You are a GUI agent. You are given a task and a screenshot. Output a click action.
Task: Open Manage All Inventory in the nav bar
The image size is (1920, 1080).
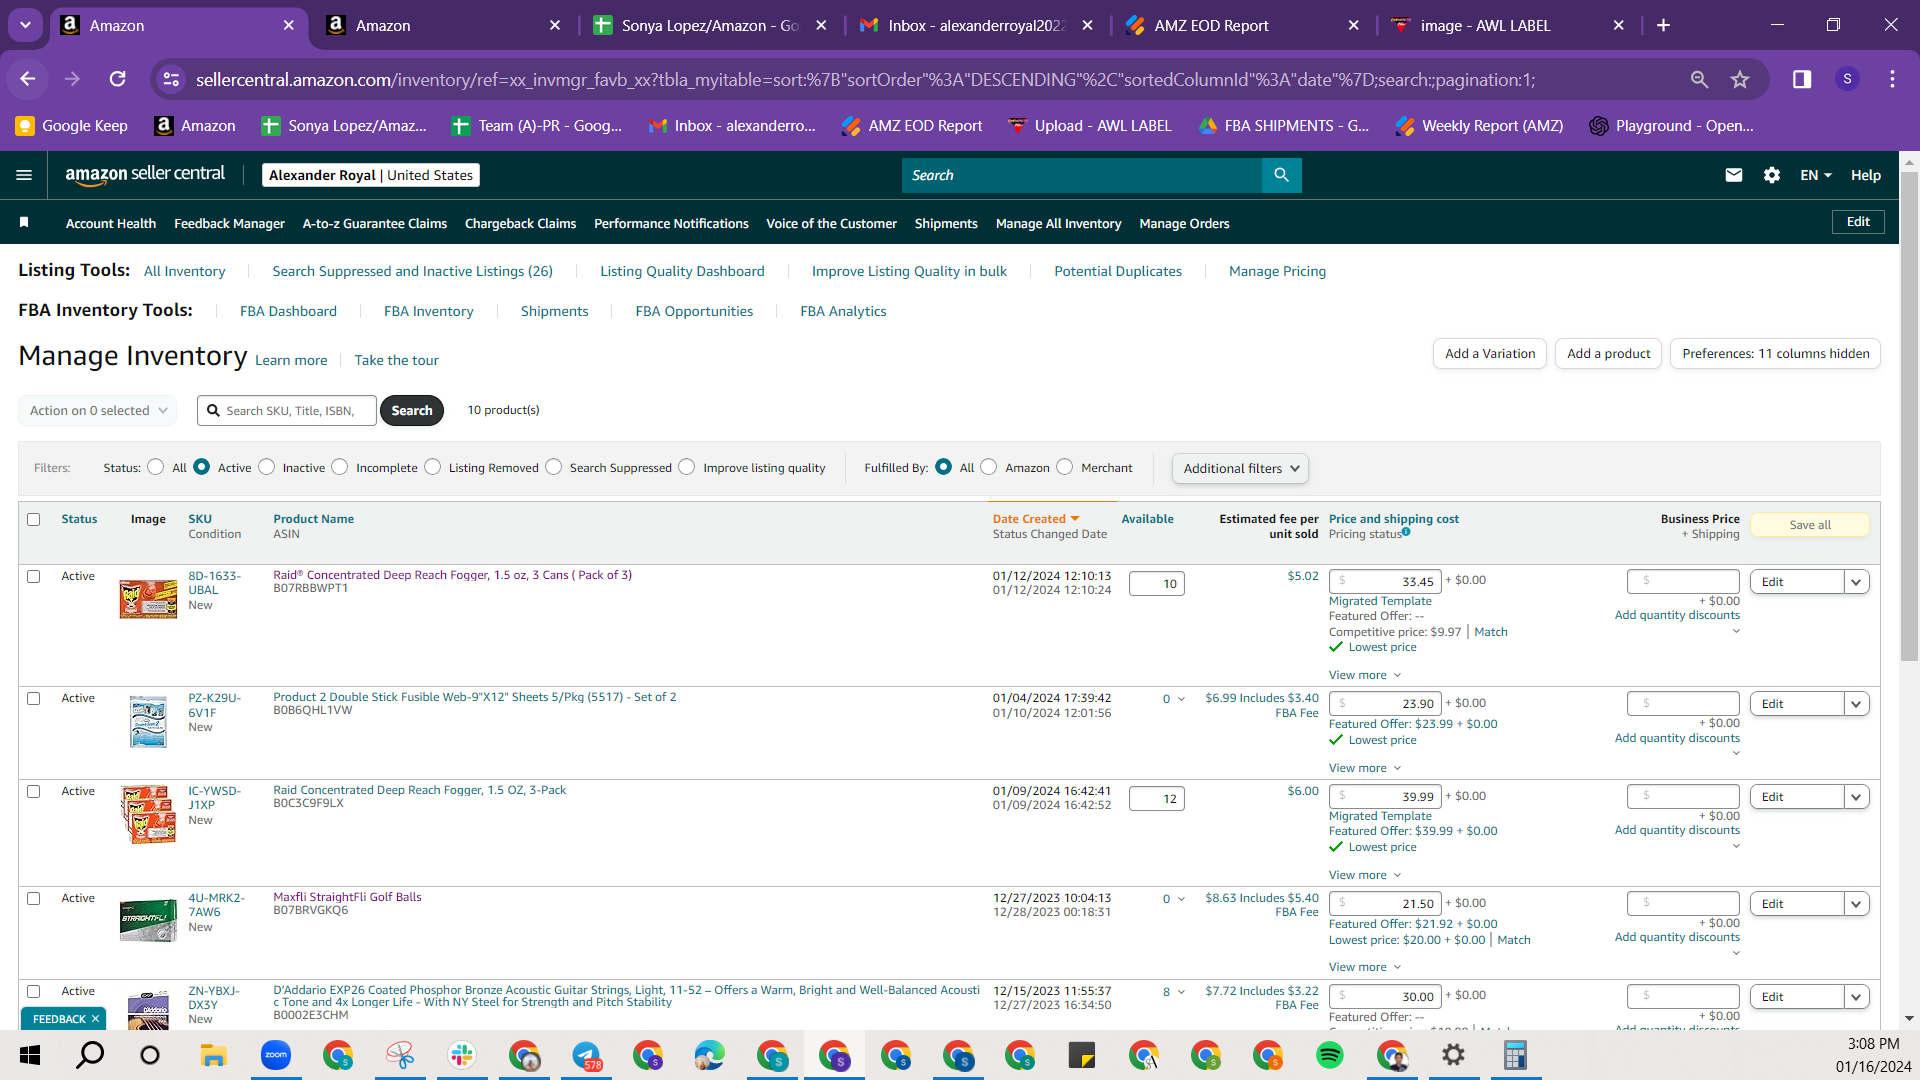coord(1058,224)
